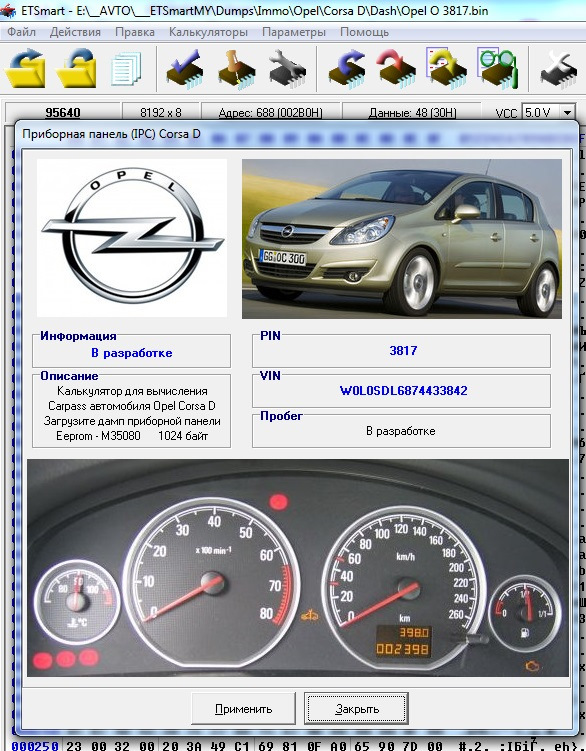The height and width of the screenshot is (751, 586).
Task: Click the open file folder icon
Action: pyautogui.click(x=25, y=68)
